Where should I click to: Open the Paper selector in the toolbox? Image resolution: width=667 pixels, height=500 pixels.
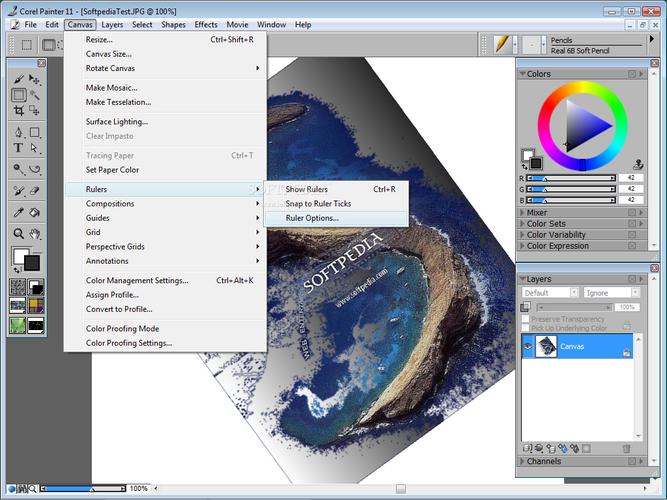[18, 287]
